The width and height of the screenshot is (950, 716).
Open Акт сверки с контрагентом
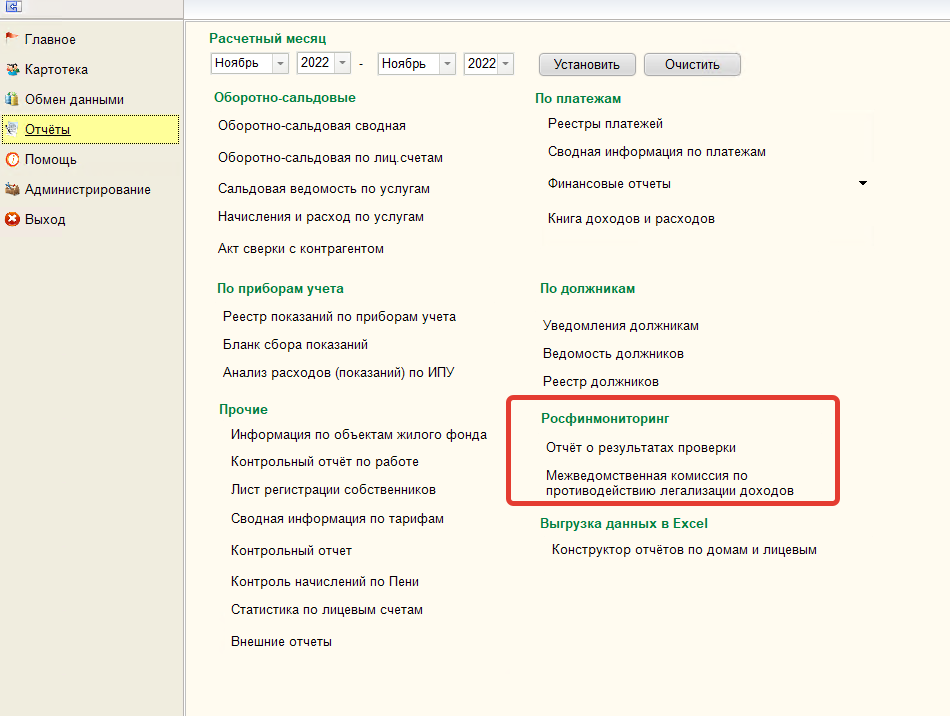(x=301, y=248)
